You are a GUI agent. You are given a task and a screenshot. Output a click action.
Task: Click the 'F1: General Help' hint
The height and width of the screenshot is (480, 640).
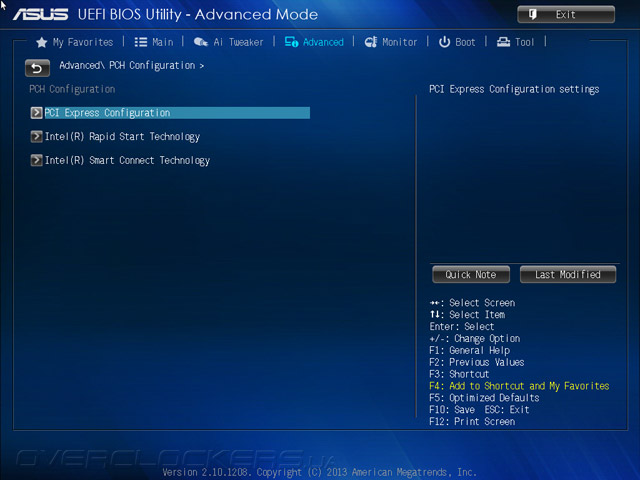[x=470, y=351]
